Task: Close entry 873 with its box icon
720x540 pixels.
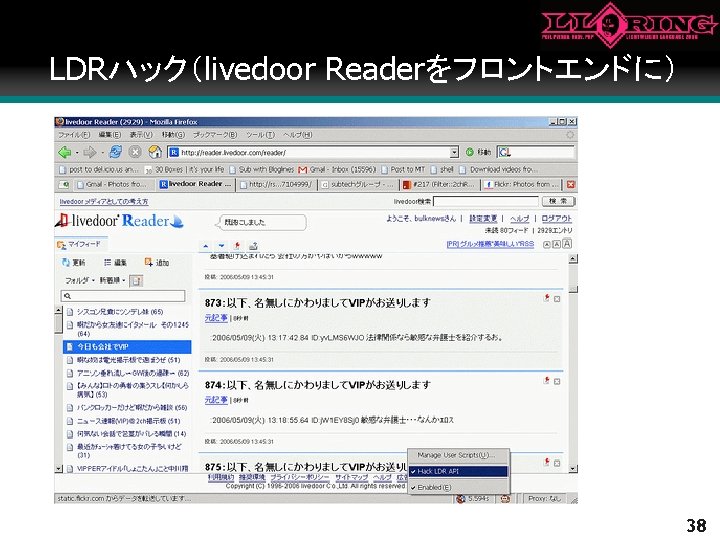Action: 557,299
